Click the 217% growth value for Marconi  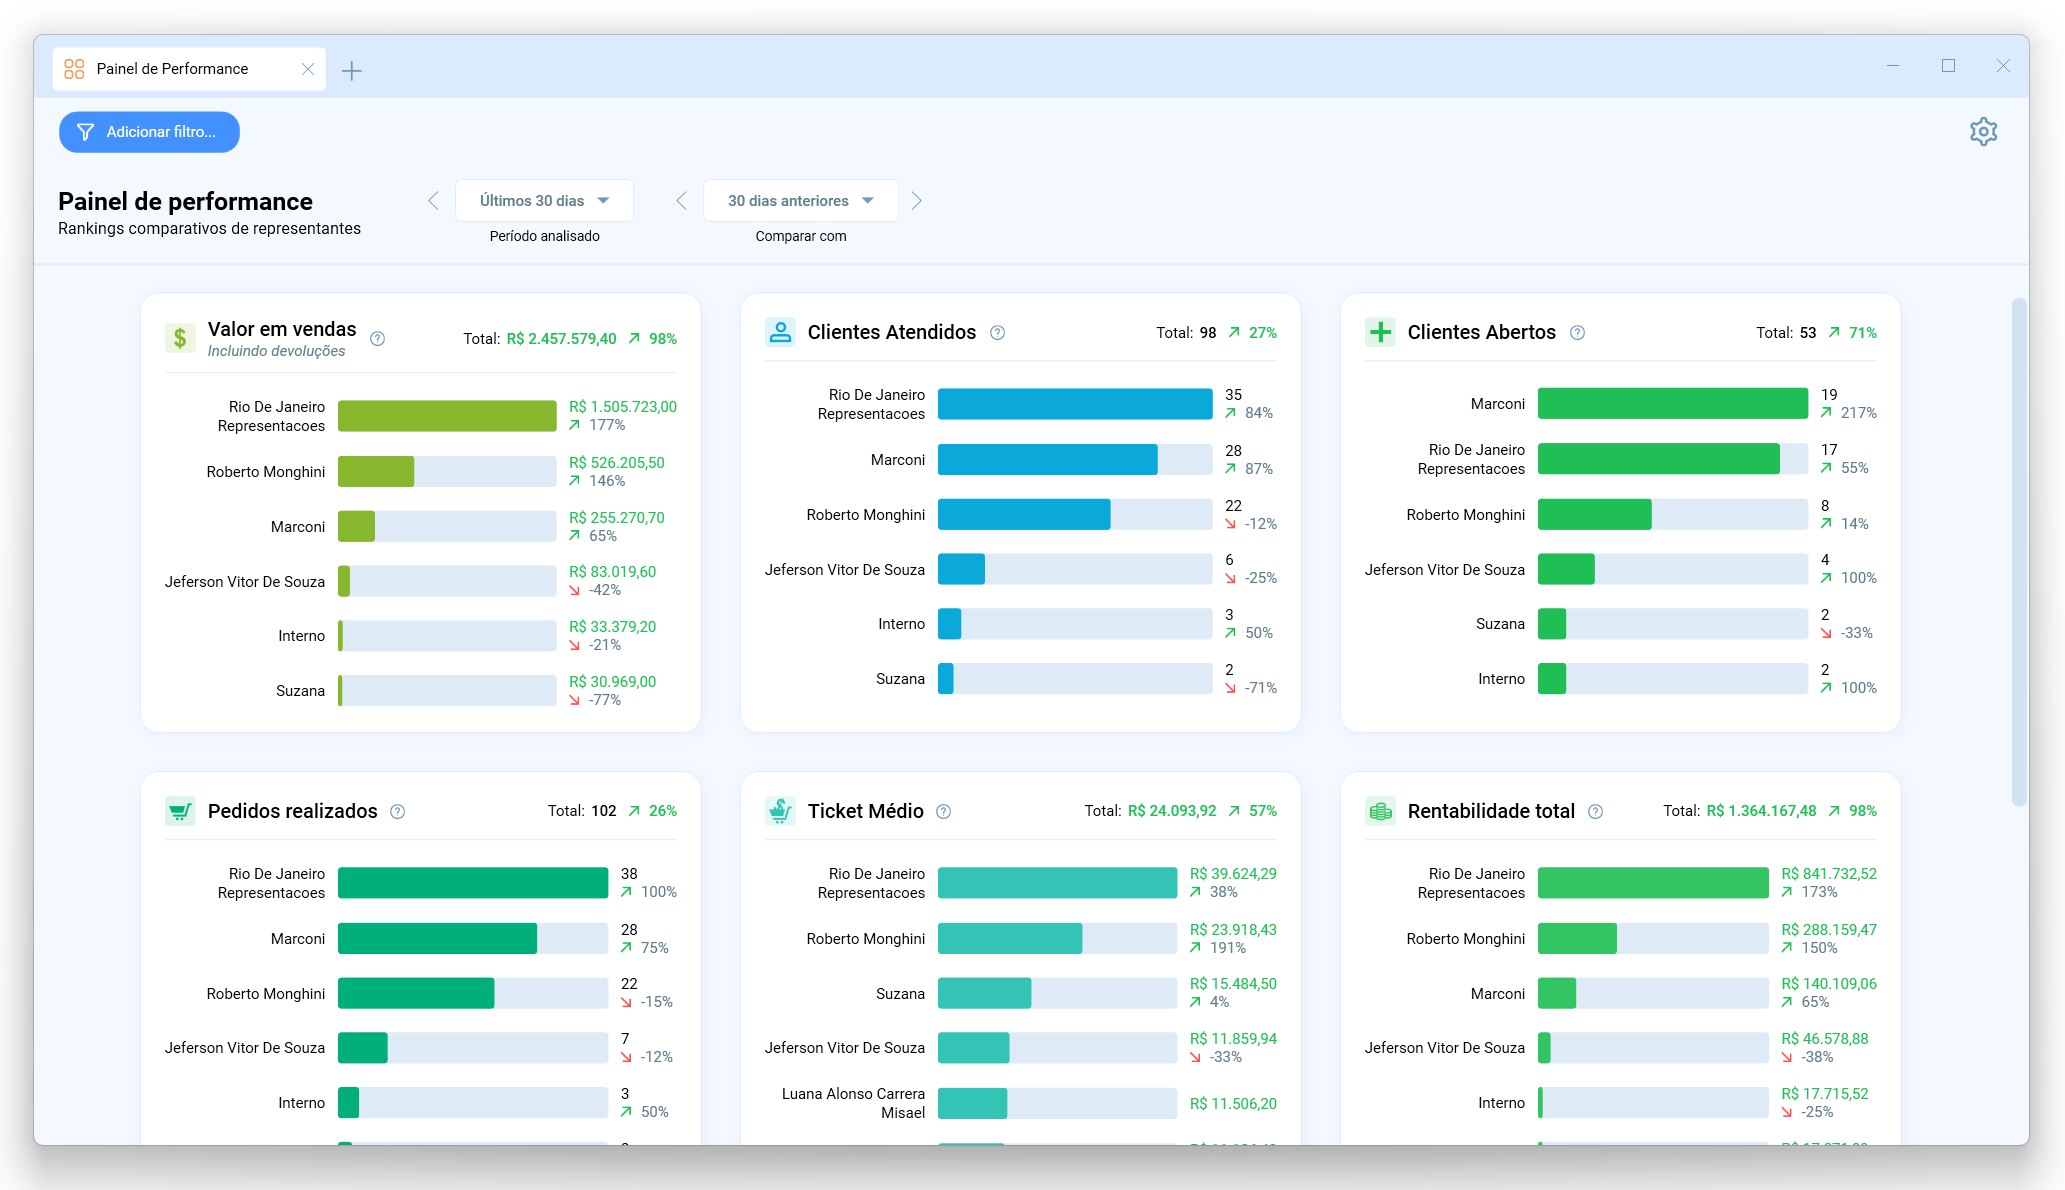point(1859,413)
